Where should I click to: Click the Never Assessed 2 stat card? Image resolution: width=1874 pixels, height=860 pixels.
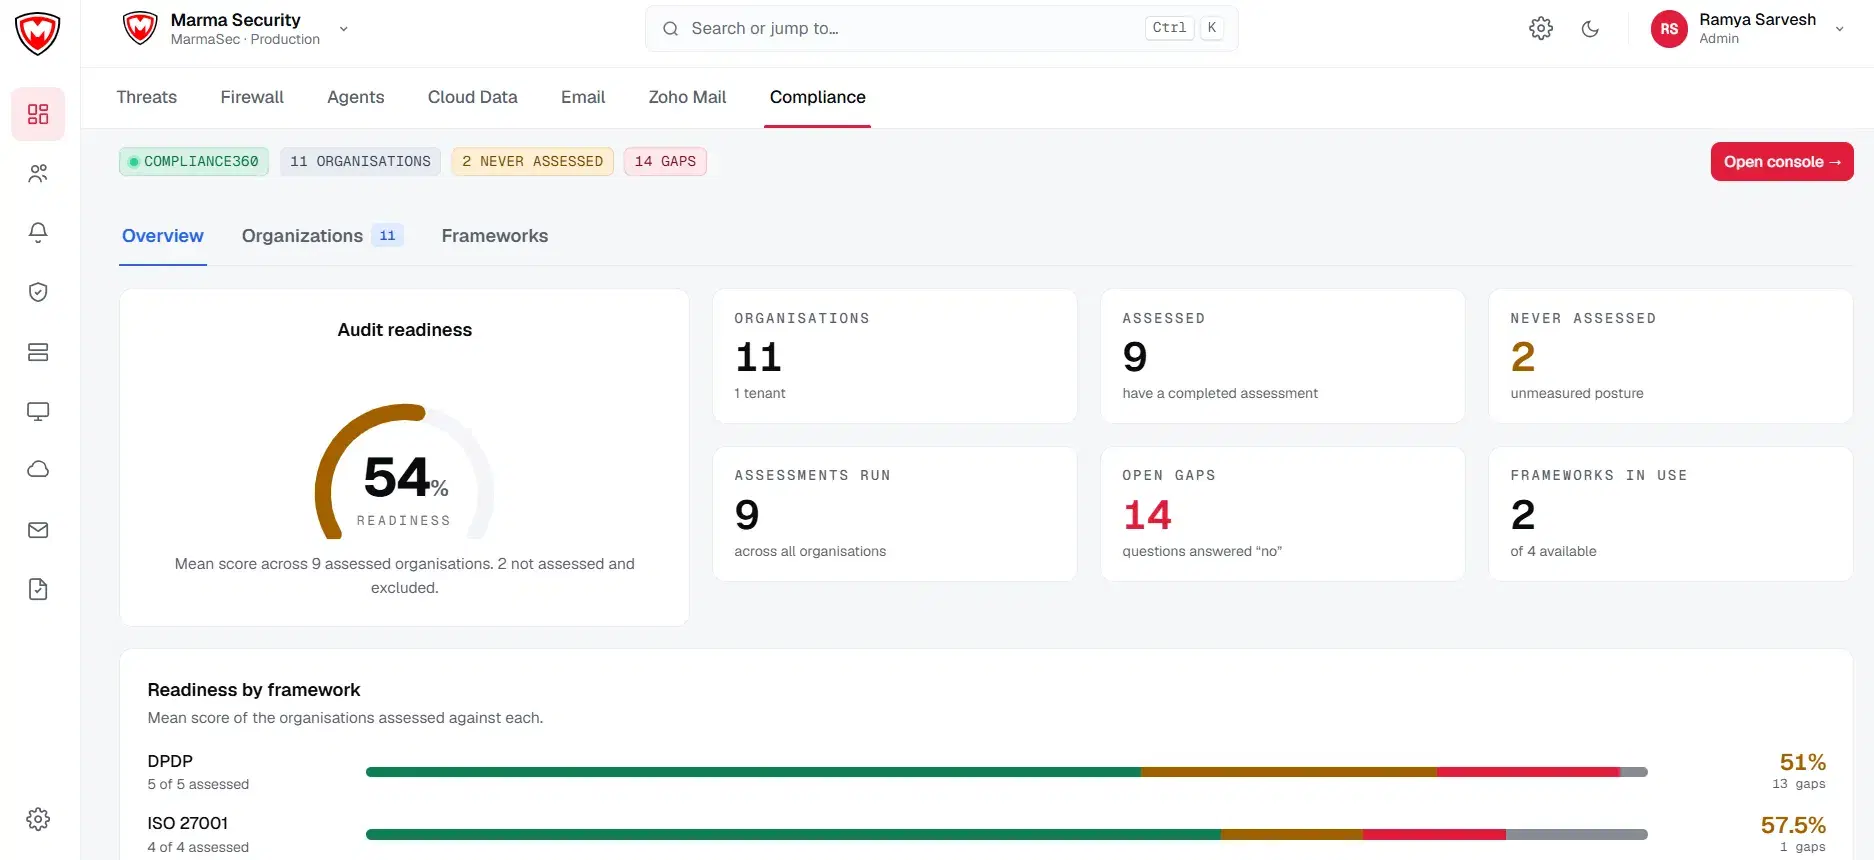1671,356
